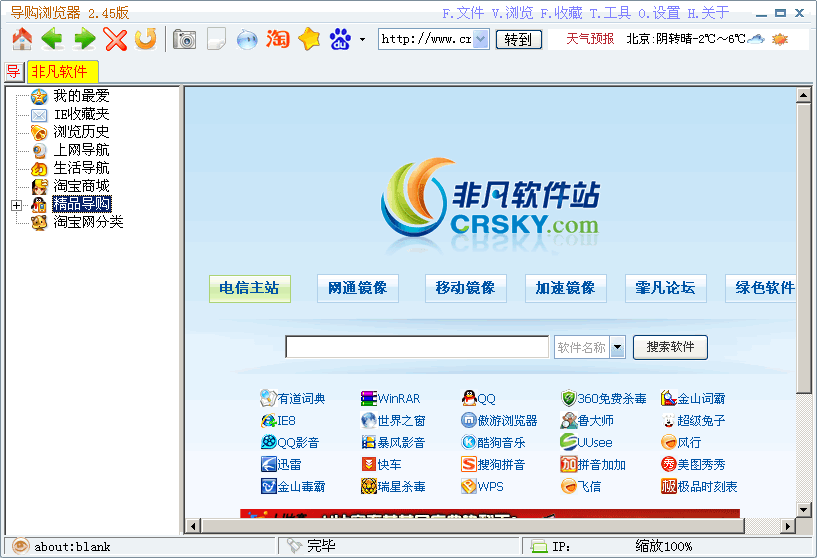This screenshot has width=817, height=558.
Task: Open the 傲游浏览器 link
Action: pyautogui.click(x=507, y=420)
